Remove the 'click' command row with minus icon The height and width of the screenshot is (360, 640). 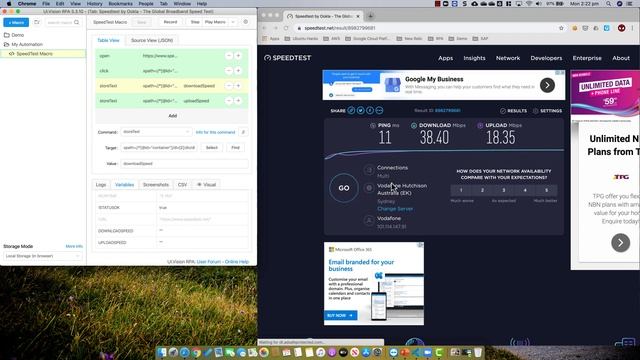(x=229, y=71)
